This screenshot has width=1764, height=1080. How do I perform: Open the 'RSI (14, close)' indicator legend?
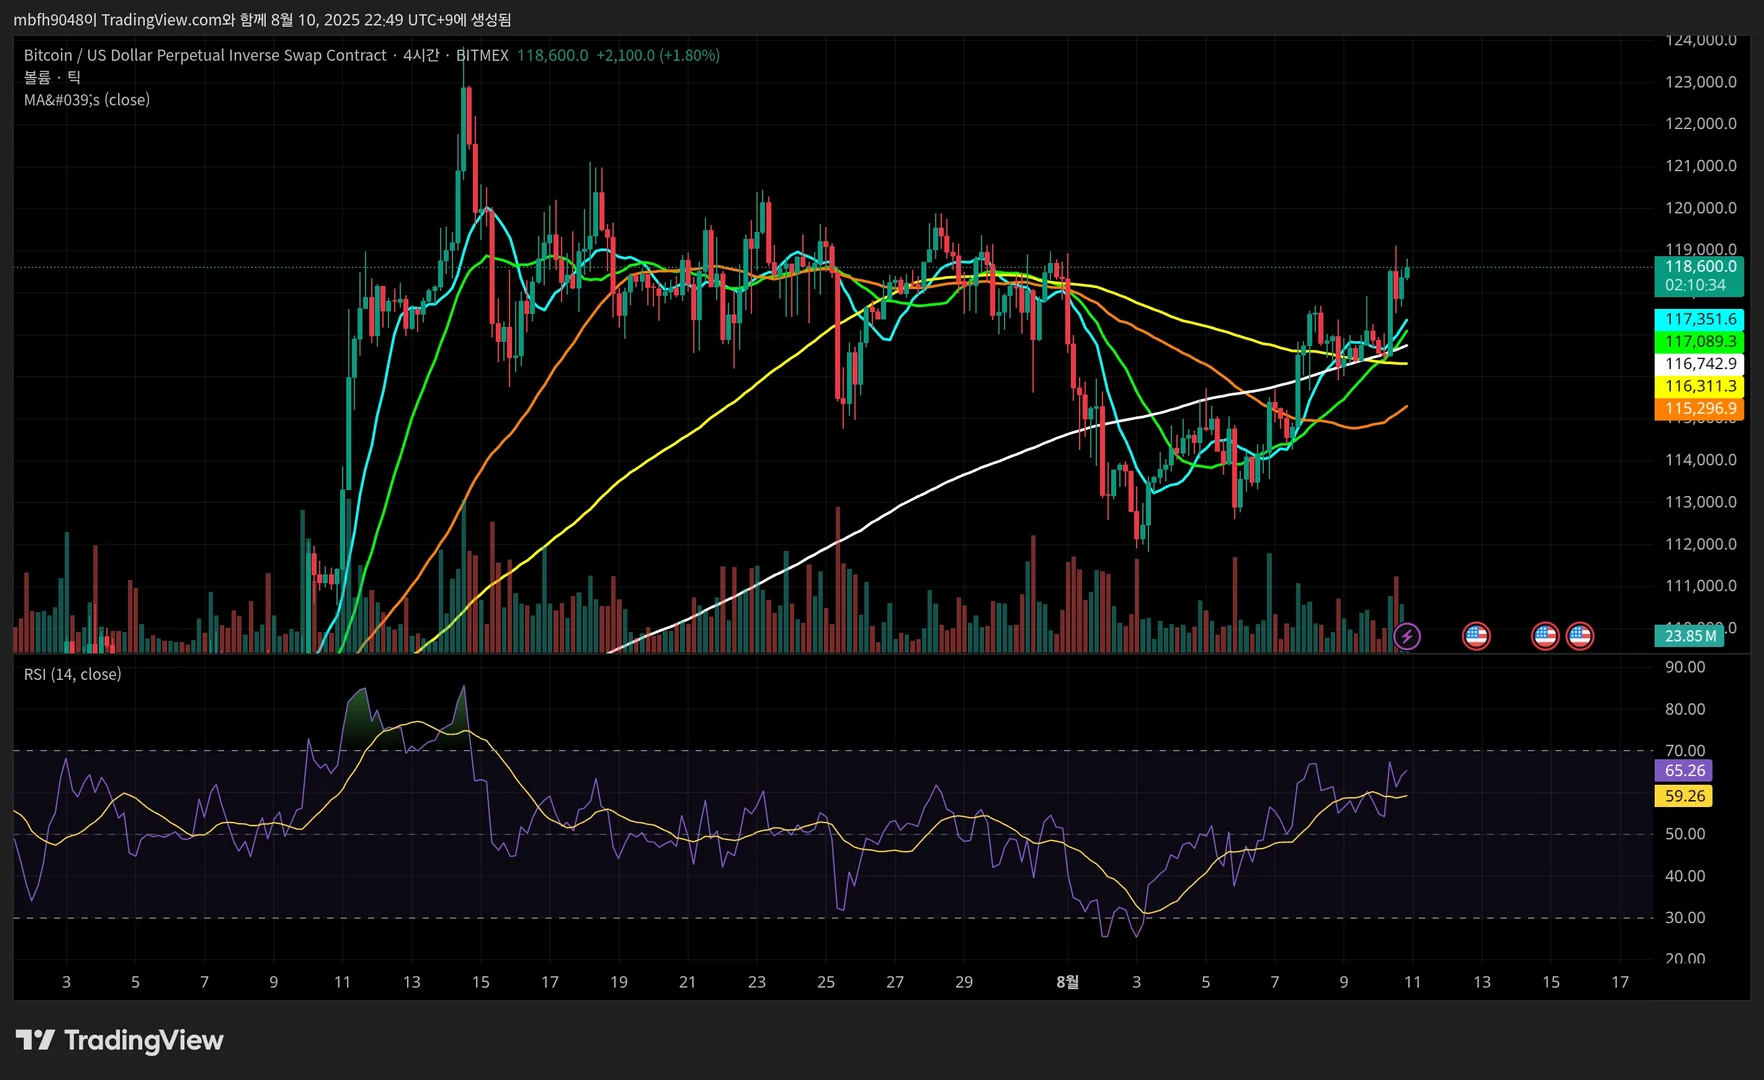73,674
